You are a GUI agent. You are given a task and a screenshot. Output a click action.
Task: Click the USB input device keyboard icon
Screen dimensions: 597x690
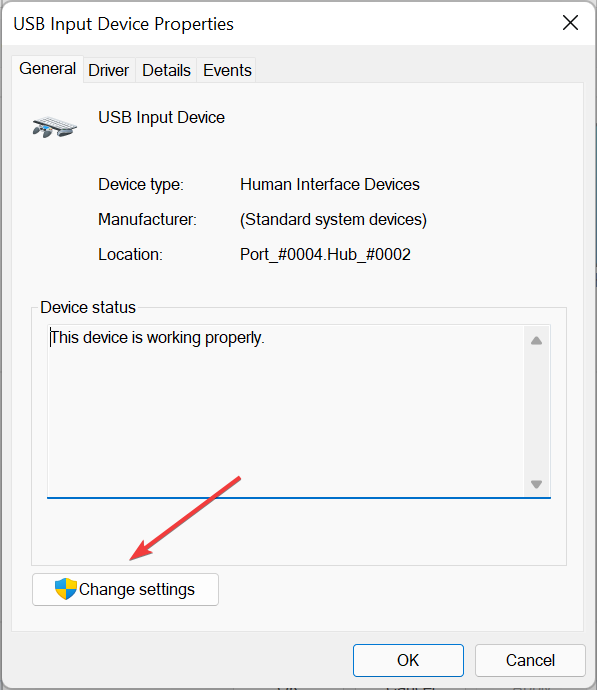click(x=55, y=127)
